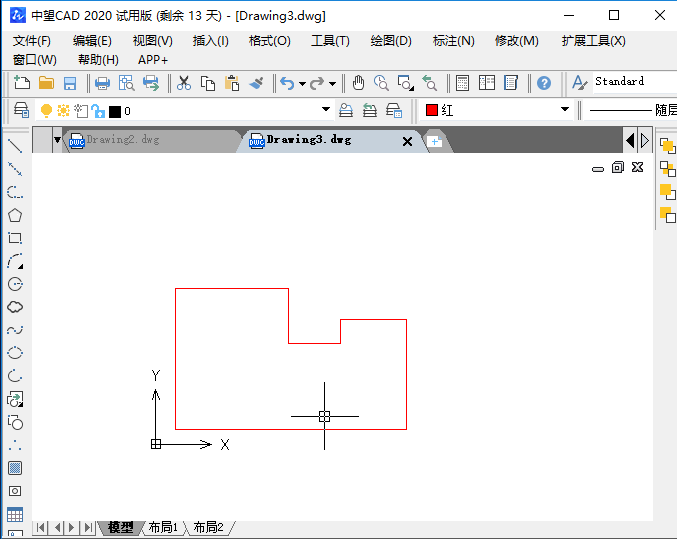
Task: Open the Help question mark icon
Action: (544, 83)
